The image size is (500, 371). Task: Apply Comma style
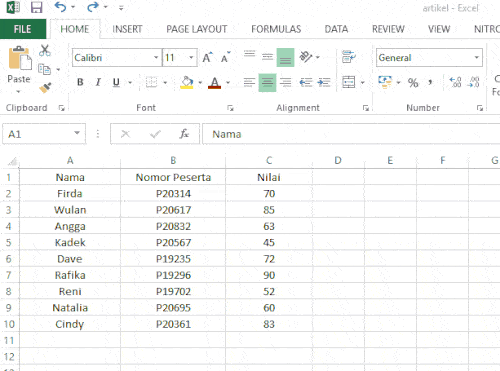430,82
